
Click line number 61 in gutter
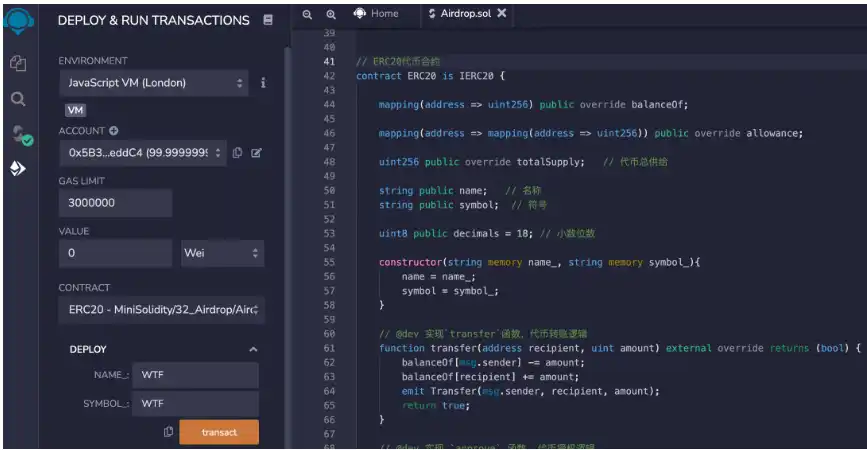coord(330,348)
